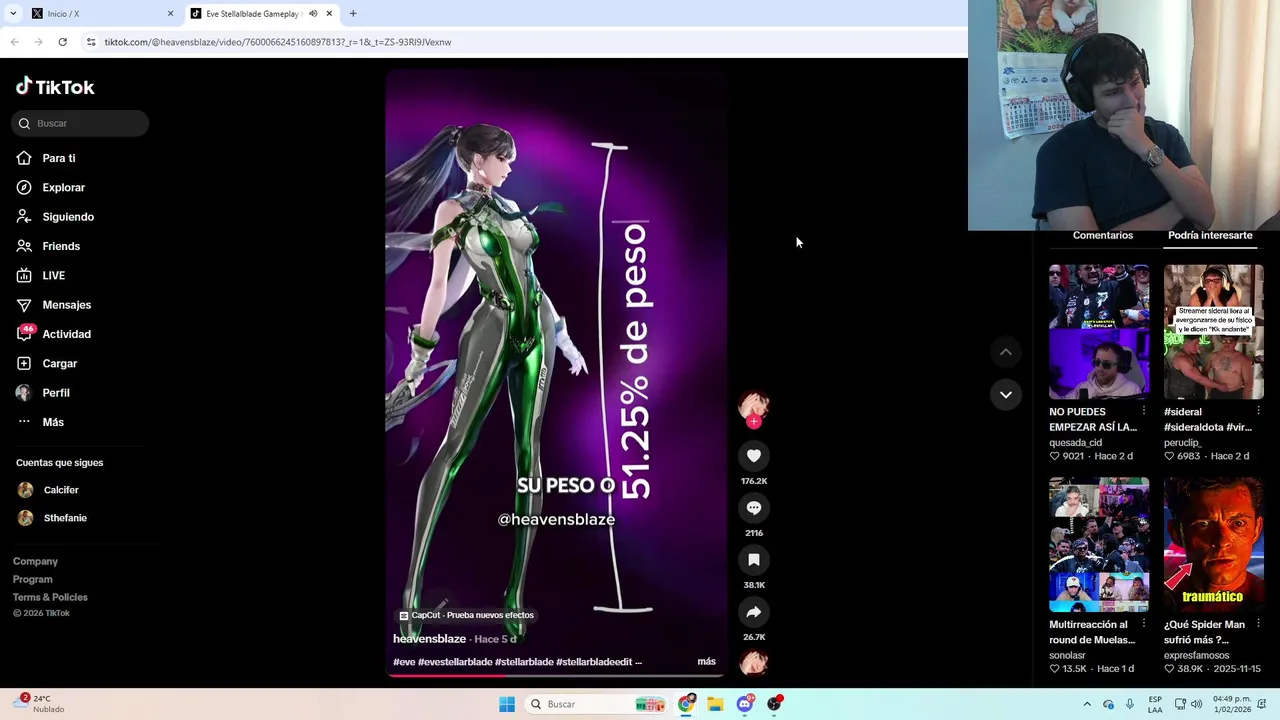Click the browser address bar URL
Viewport: 1280px width, 720px height.
[x=278, y=42]
